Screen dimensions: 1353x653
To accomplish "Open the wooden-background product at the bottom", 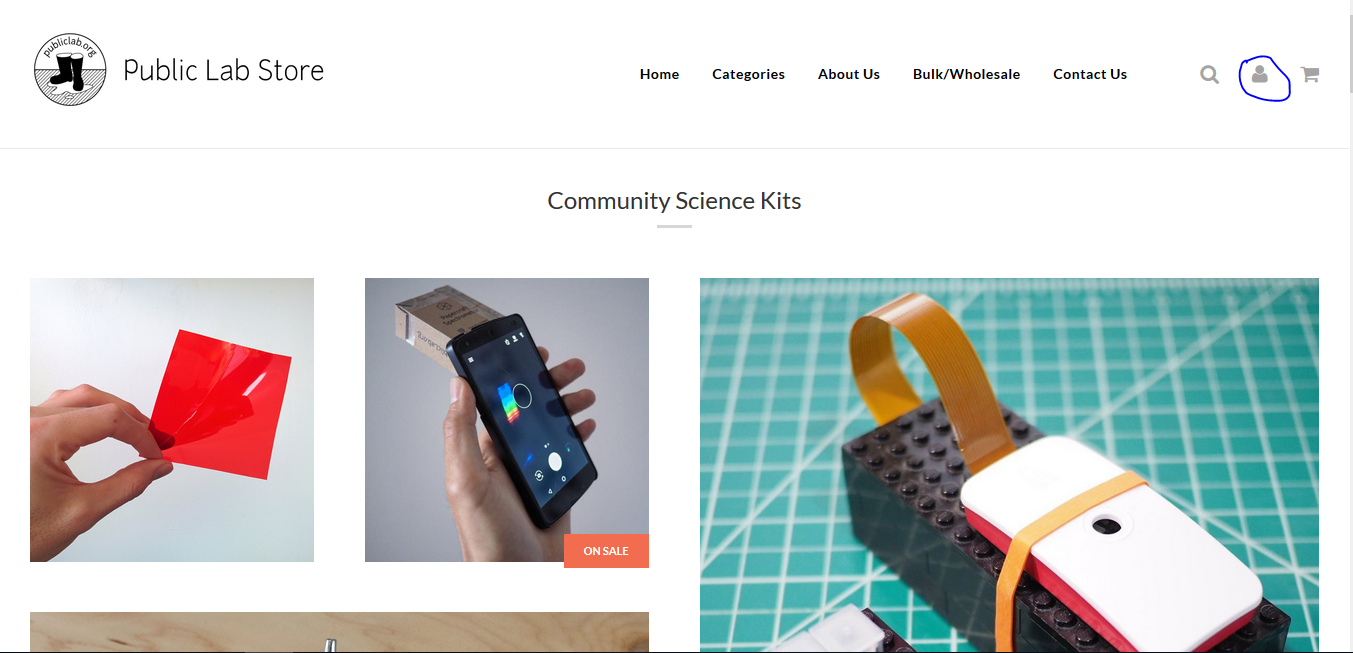I will (x=339, y=632).
